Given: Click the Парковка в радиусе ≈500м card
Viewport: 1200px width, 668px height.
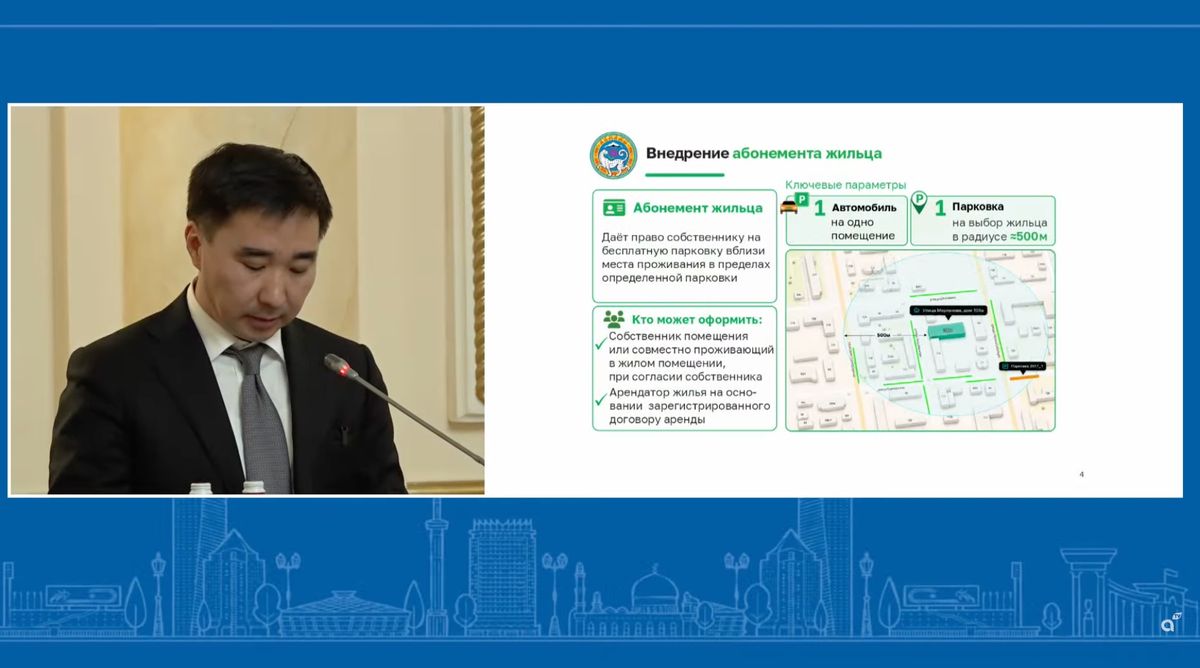Looking at the screenshot, I should click(x=984, y=220).
